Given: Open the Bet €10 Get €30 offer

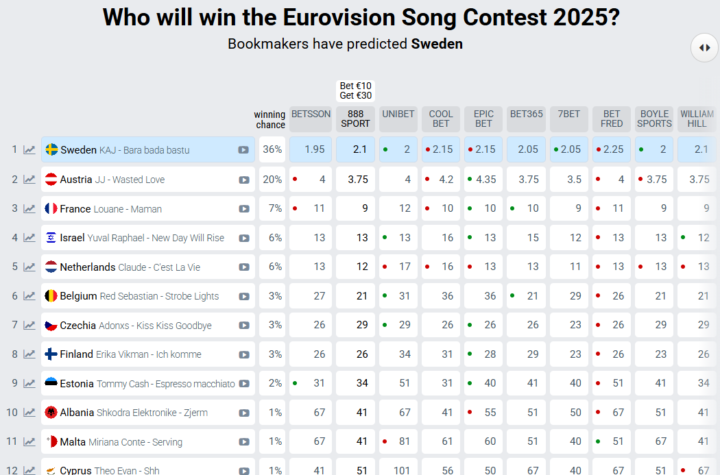Looking at the screenshot, I should click(355, 90).
